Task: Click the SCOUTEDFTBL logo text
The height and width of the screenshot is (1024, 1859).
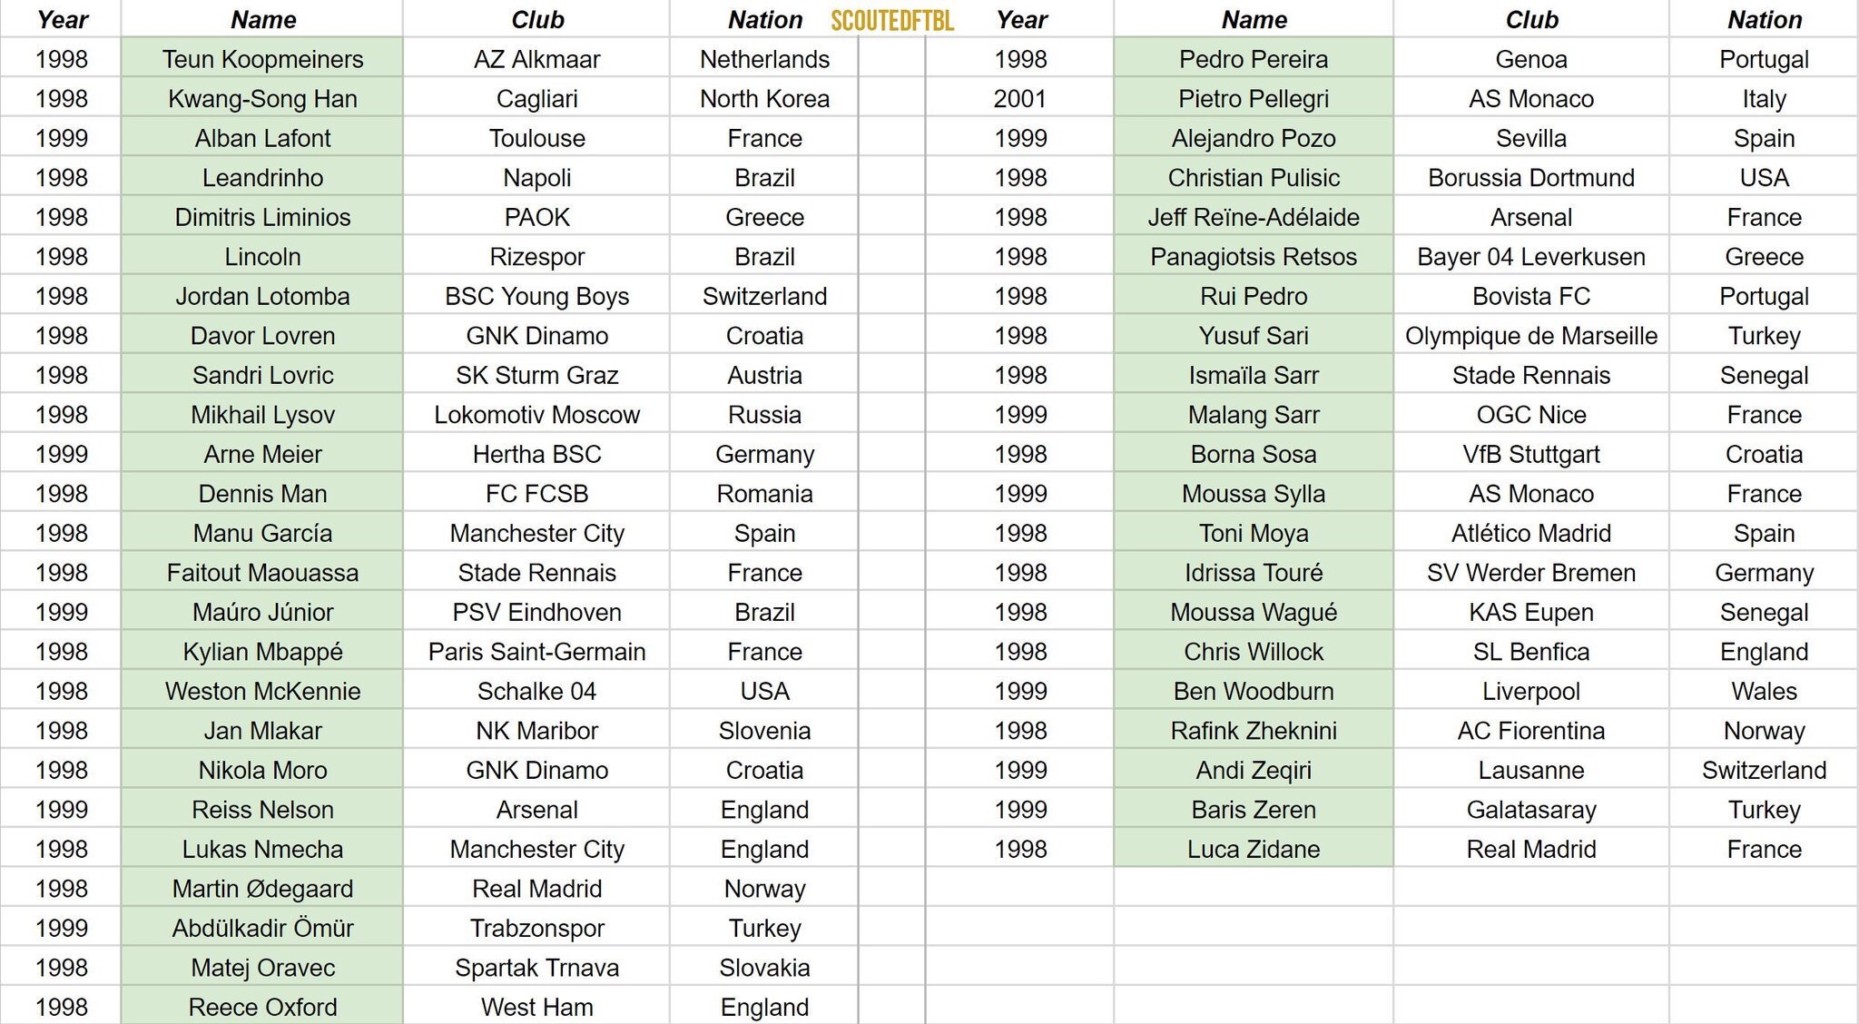Action: pos(892,20)
